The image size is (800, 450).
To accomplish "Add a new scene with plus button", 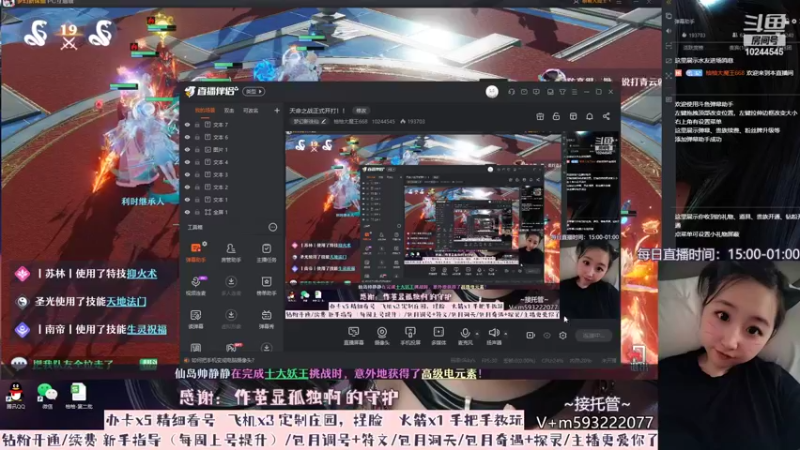I will pos(277,110).
